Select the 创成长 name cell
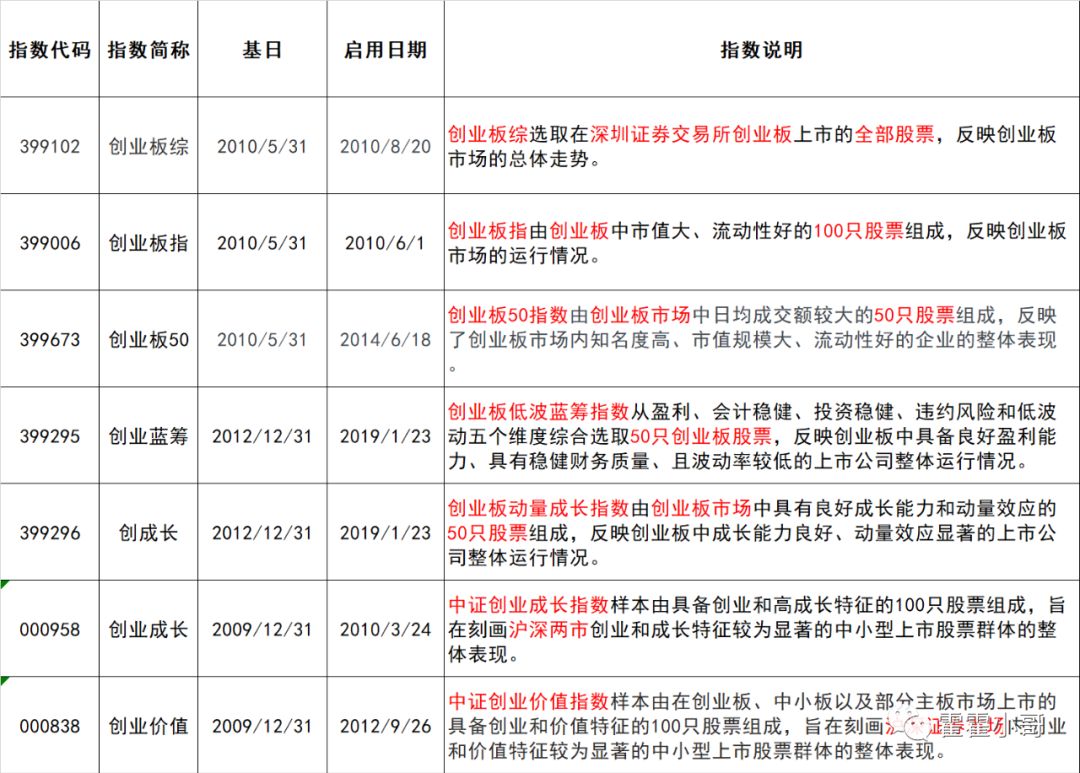The height and width of the screenshot is (773, 1080). (x=148, y=533)
